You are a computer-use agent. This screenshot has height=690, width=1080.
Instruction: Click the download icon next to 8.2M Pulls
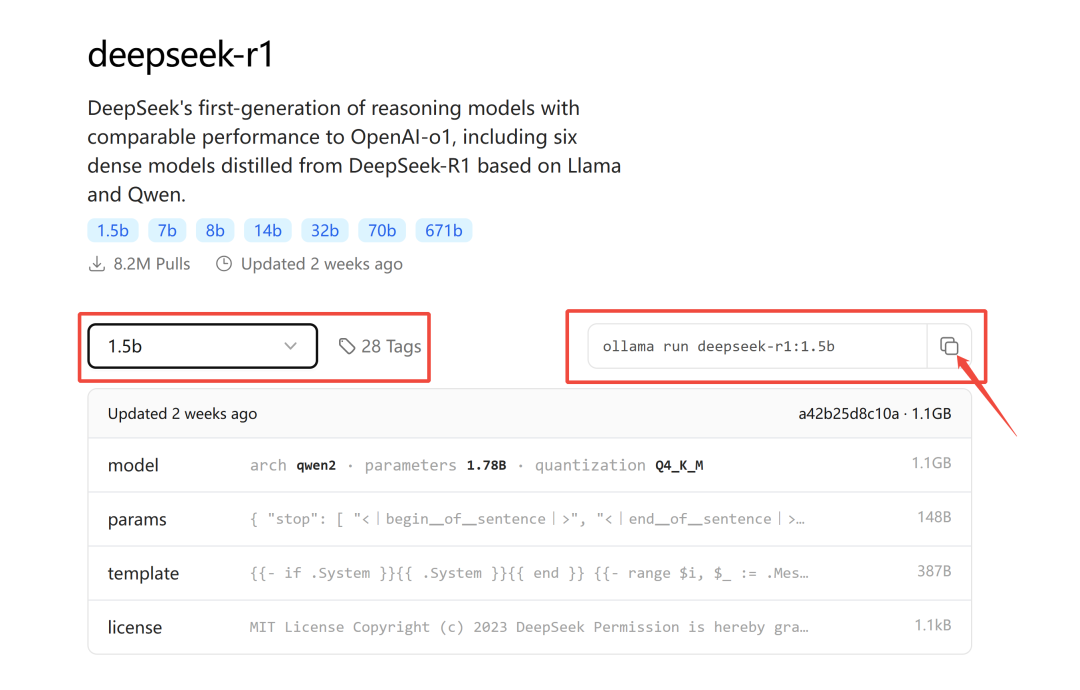point(97,264)
